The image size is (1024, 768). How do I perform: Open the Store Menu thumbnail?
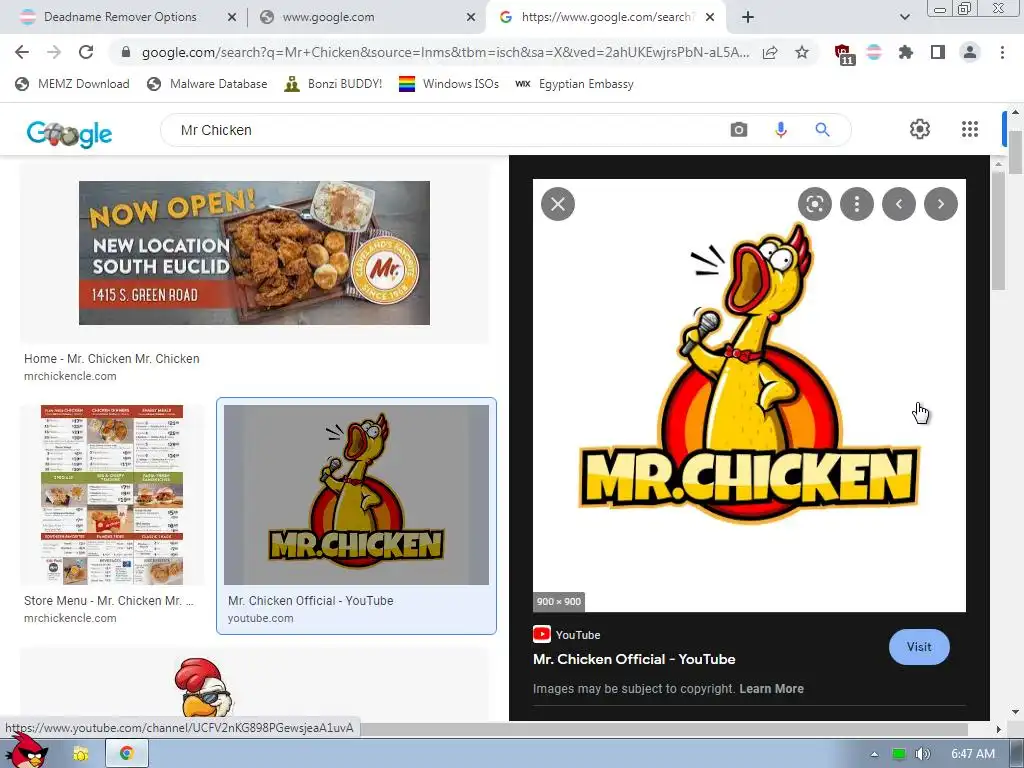(112, 494)
